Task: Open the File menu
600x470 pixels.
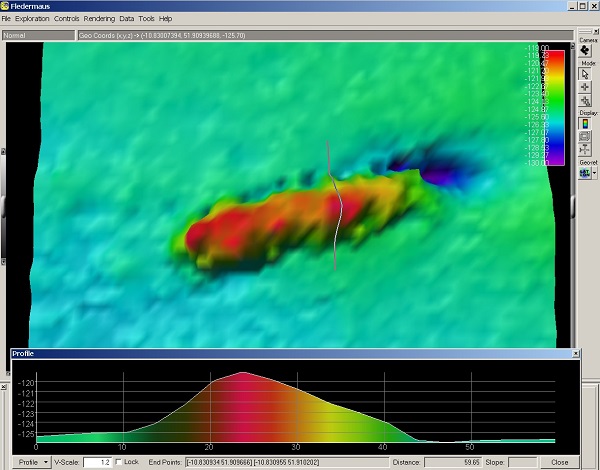Action: 6,18
